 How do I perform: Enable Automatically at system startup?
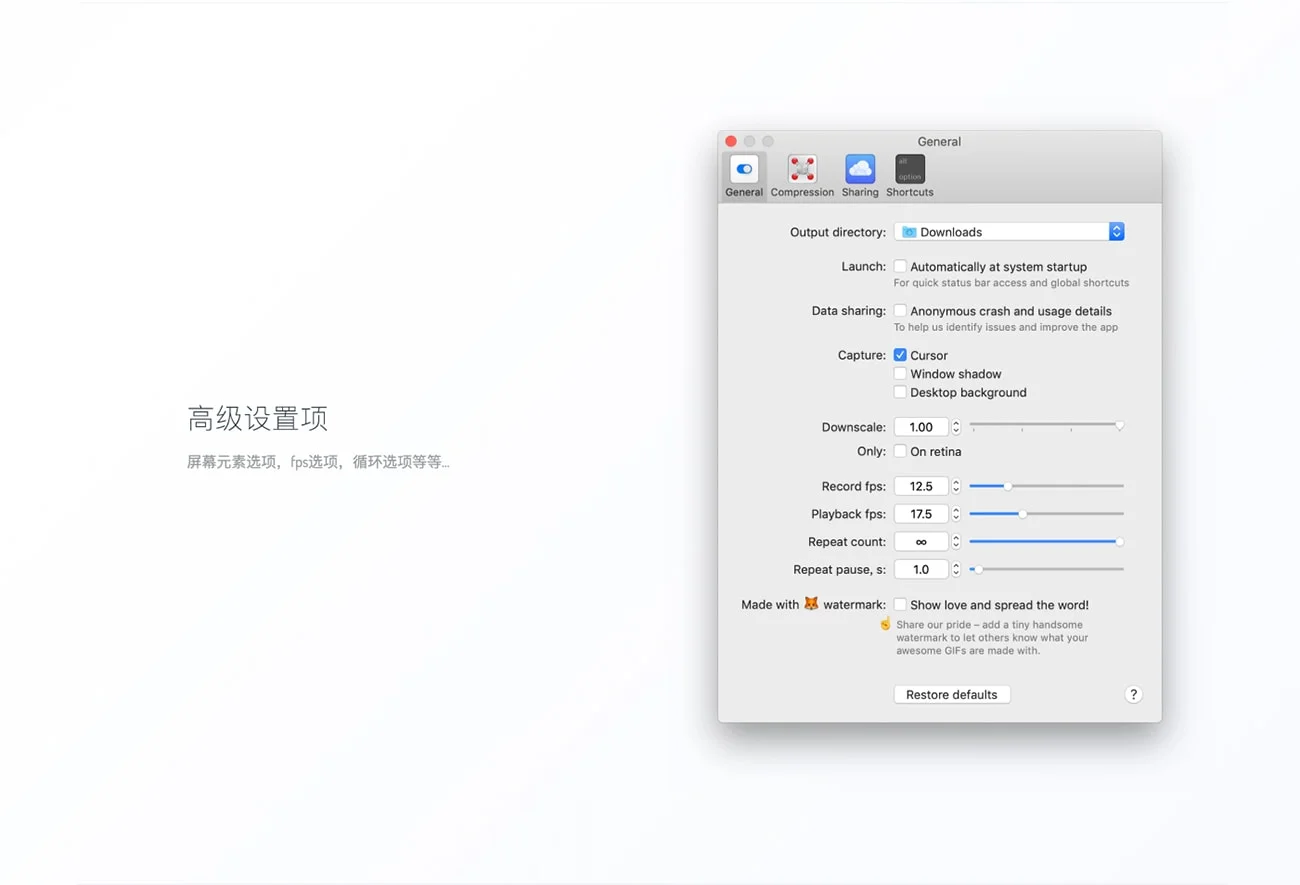[x=900, y=267]
